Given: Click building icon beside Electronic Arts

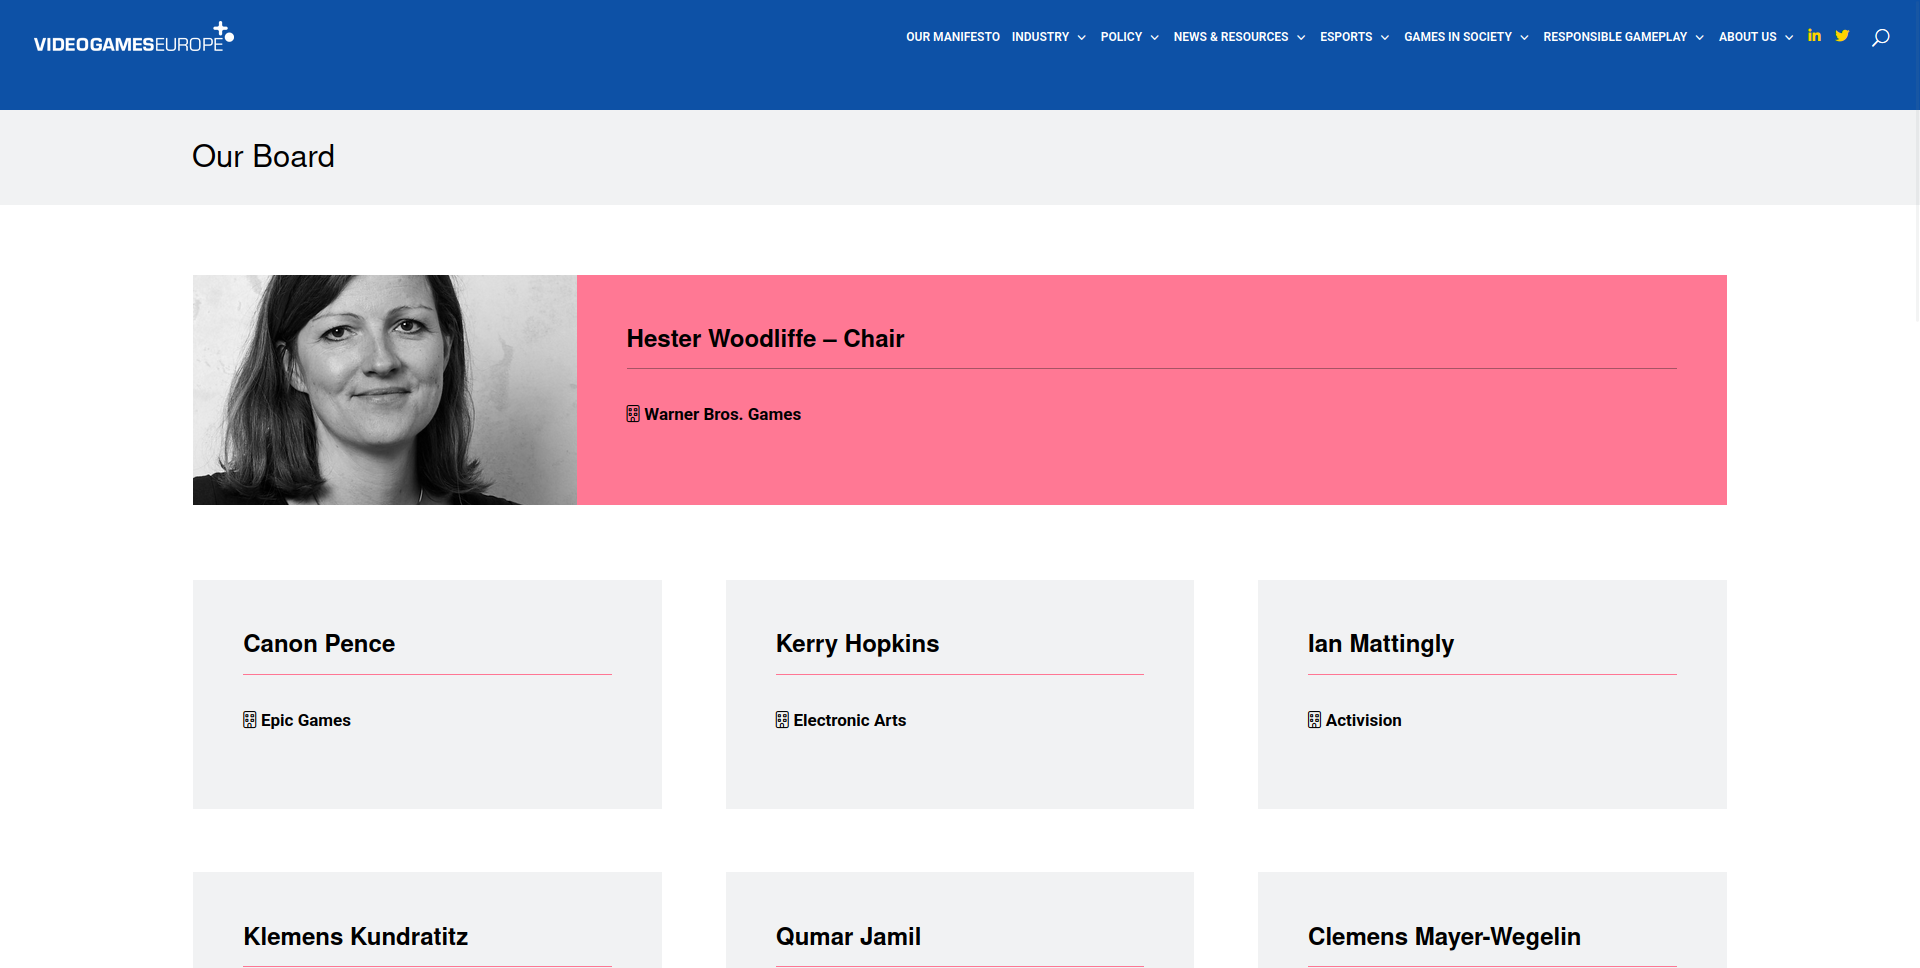Looking at the screenshot, I should [782, 720].
